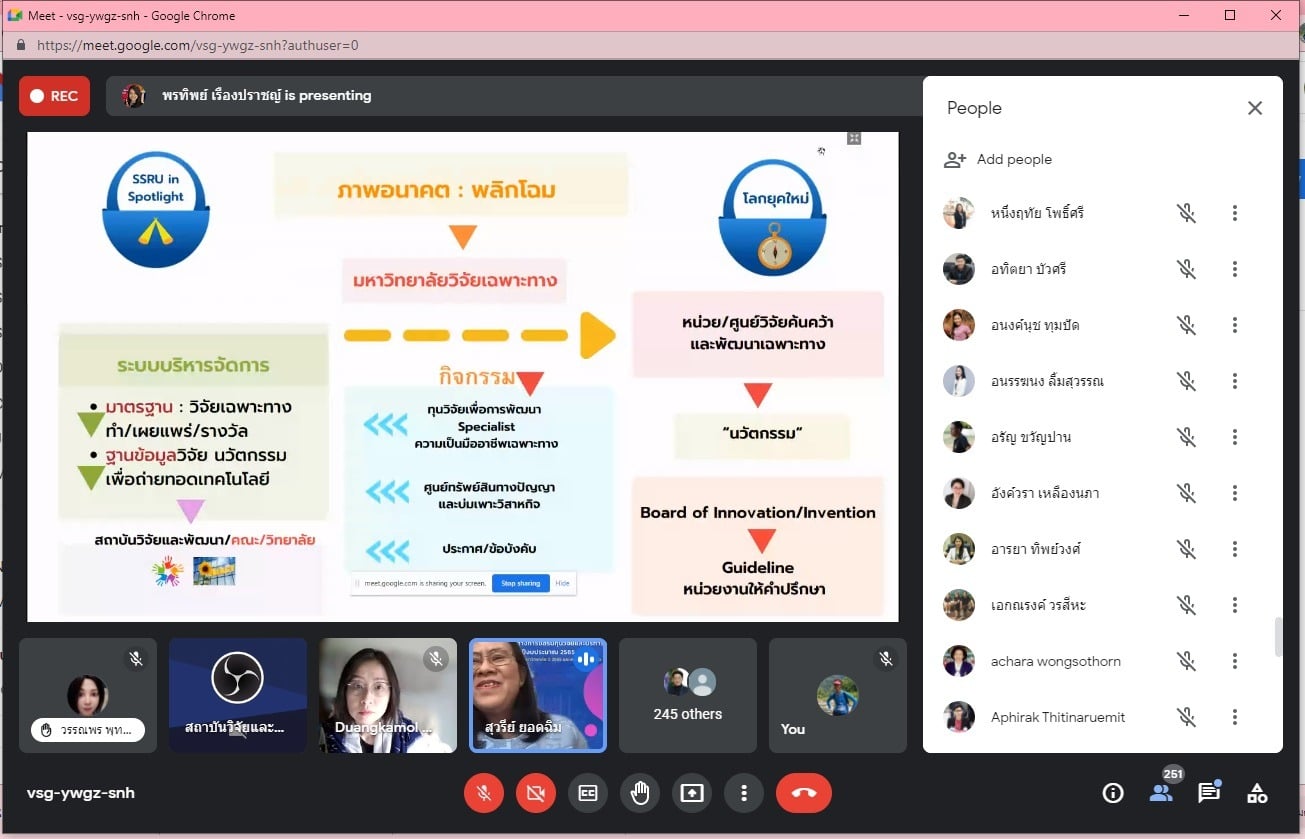Close the People panel
Image resolution: width=1305 pixels, height=839 pixels.
tap(1255, 108)
